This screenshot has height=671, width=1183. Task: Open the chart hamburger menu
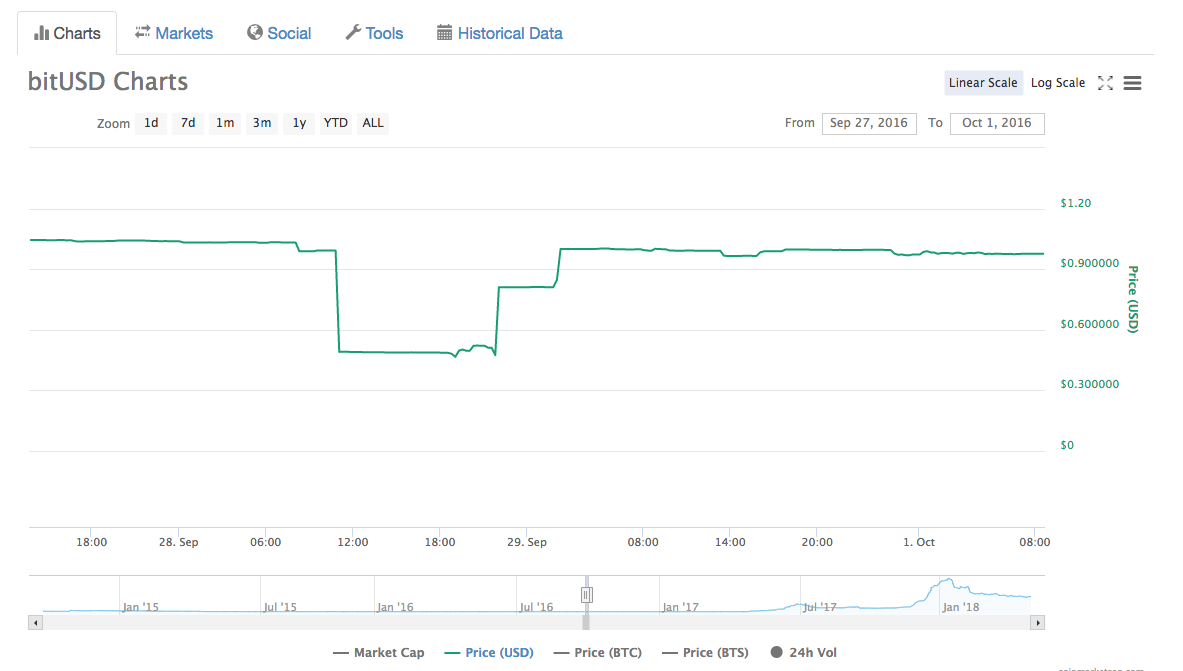[x=1132, y=83]
